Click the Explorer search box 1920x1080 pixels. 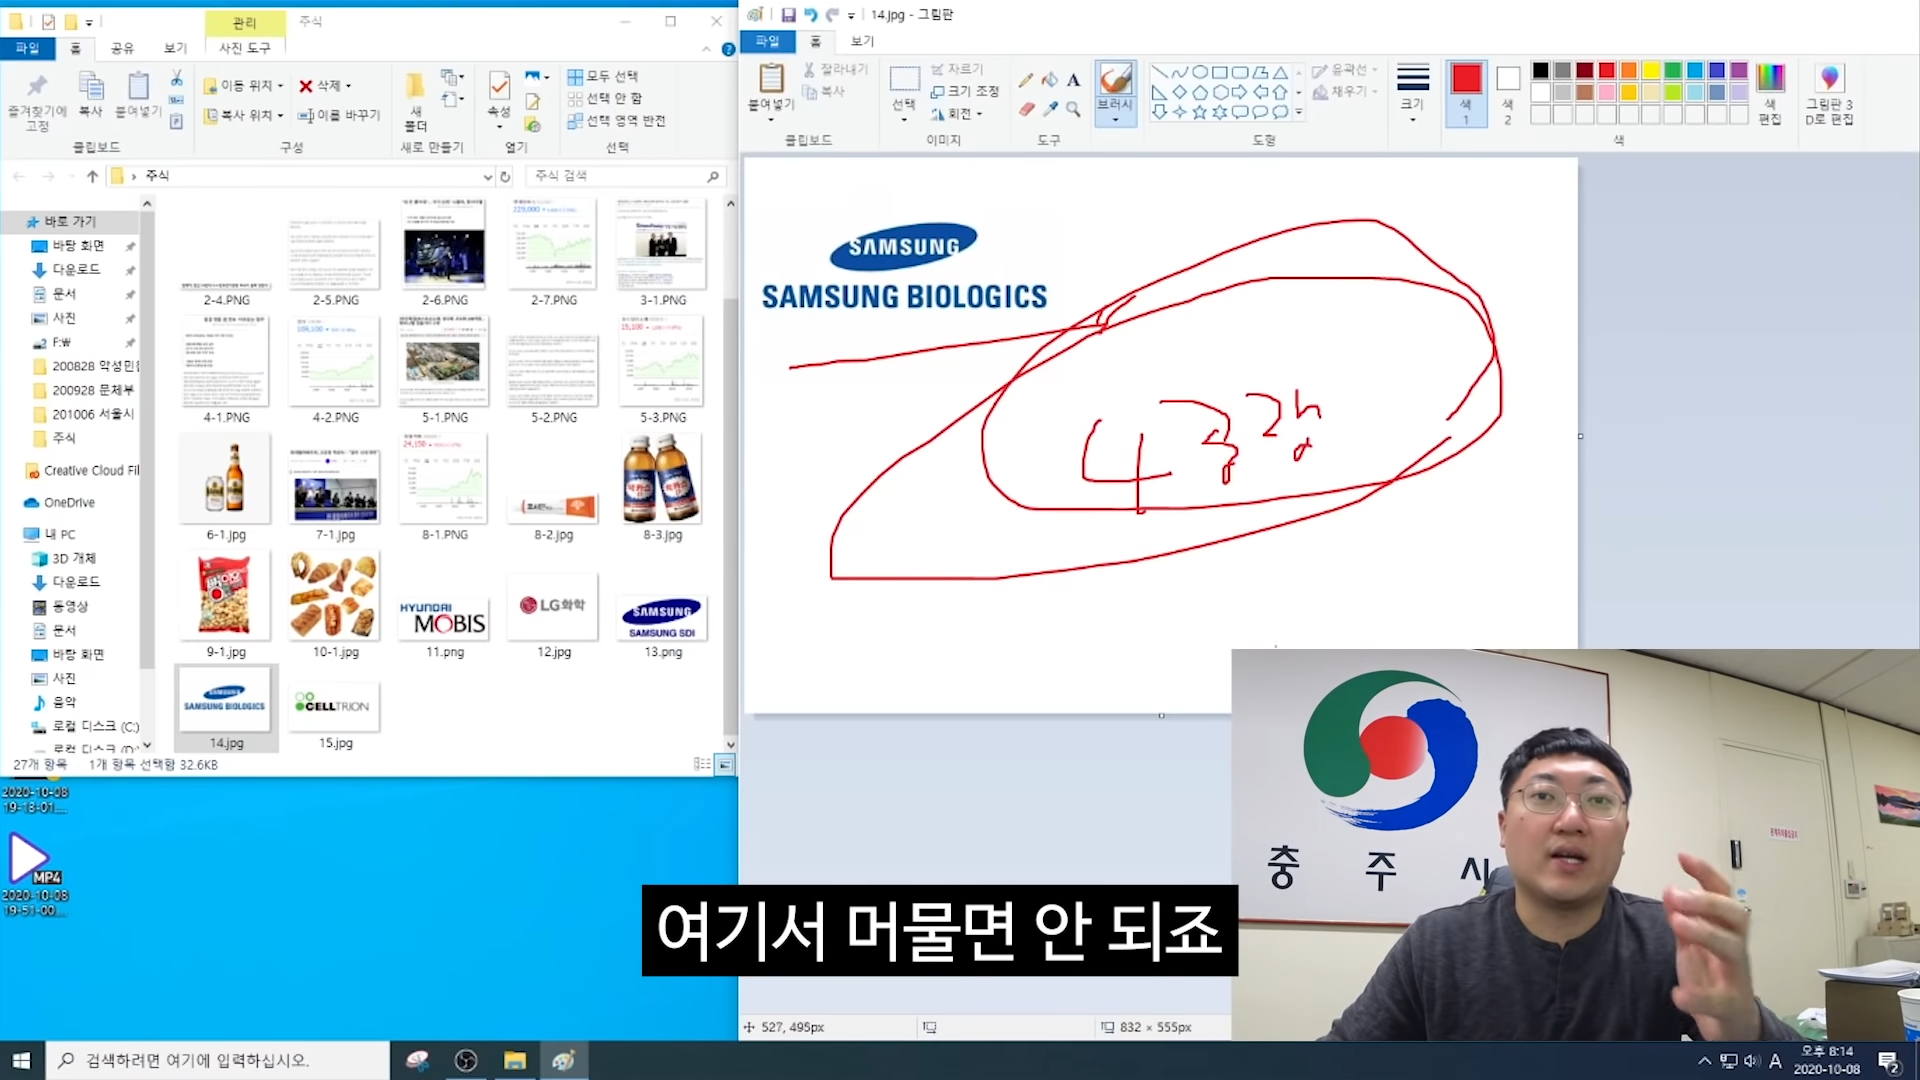click(625, 176)
